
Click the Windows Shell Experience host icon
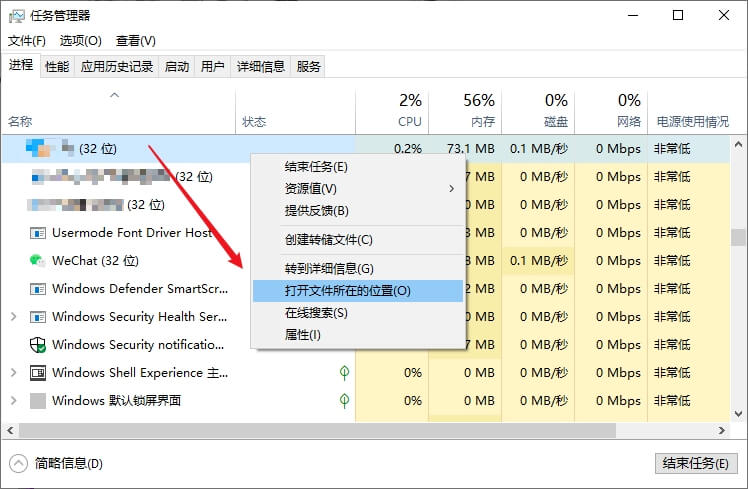[38, 373]
